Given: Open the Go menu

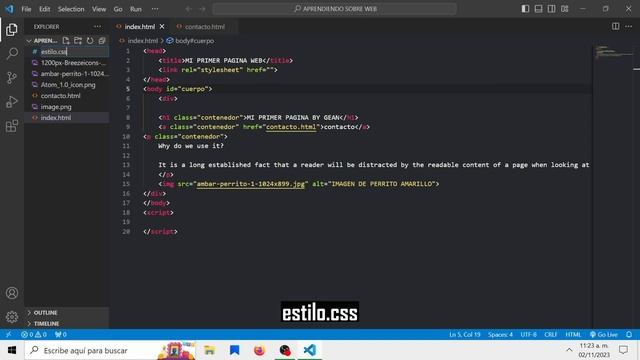Looking at the screenshot, I should click(118, 9).
